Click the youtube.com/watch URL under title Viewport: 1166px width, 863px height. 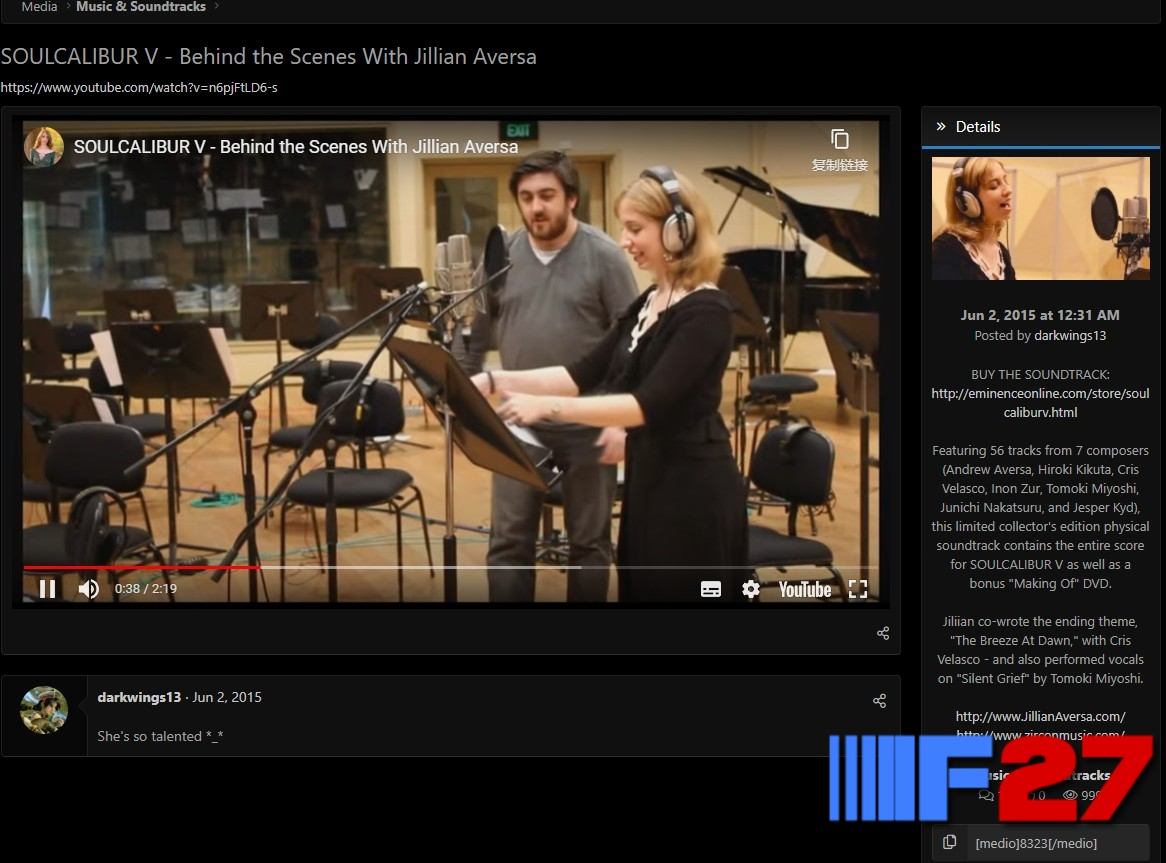pyautogui.click(x=139, y=88)
